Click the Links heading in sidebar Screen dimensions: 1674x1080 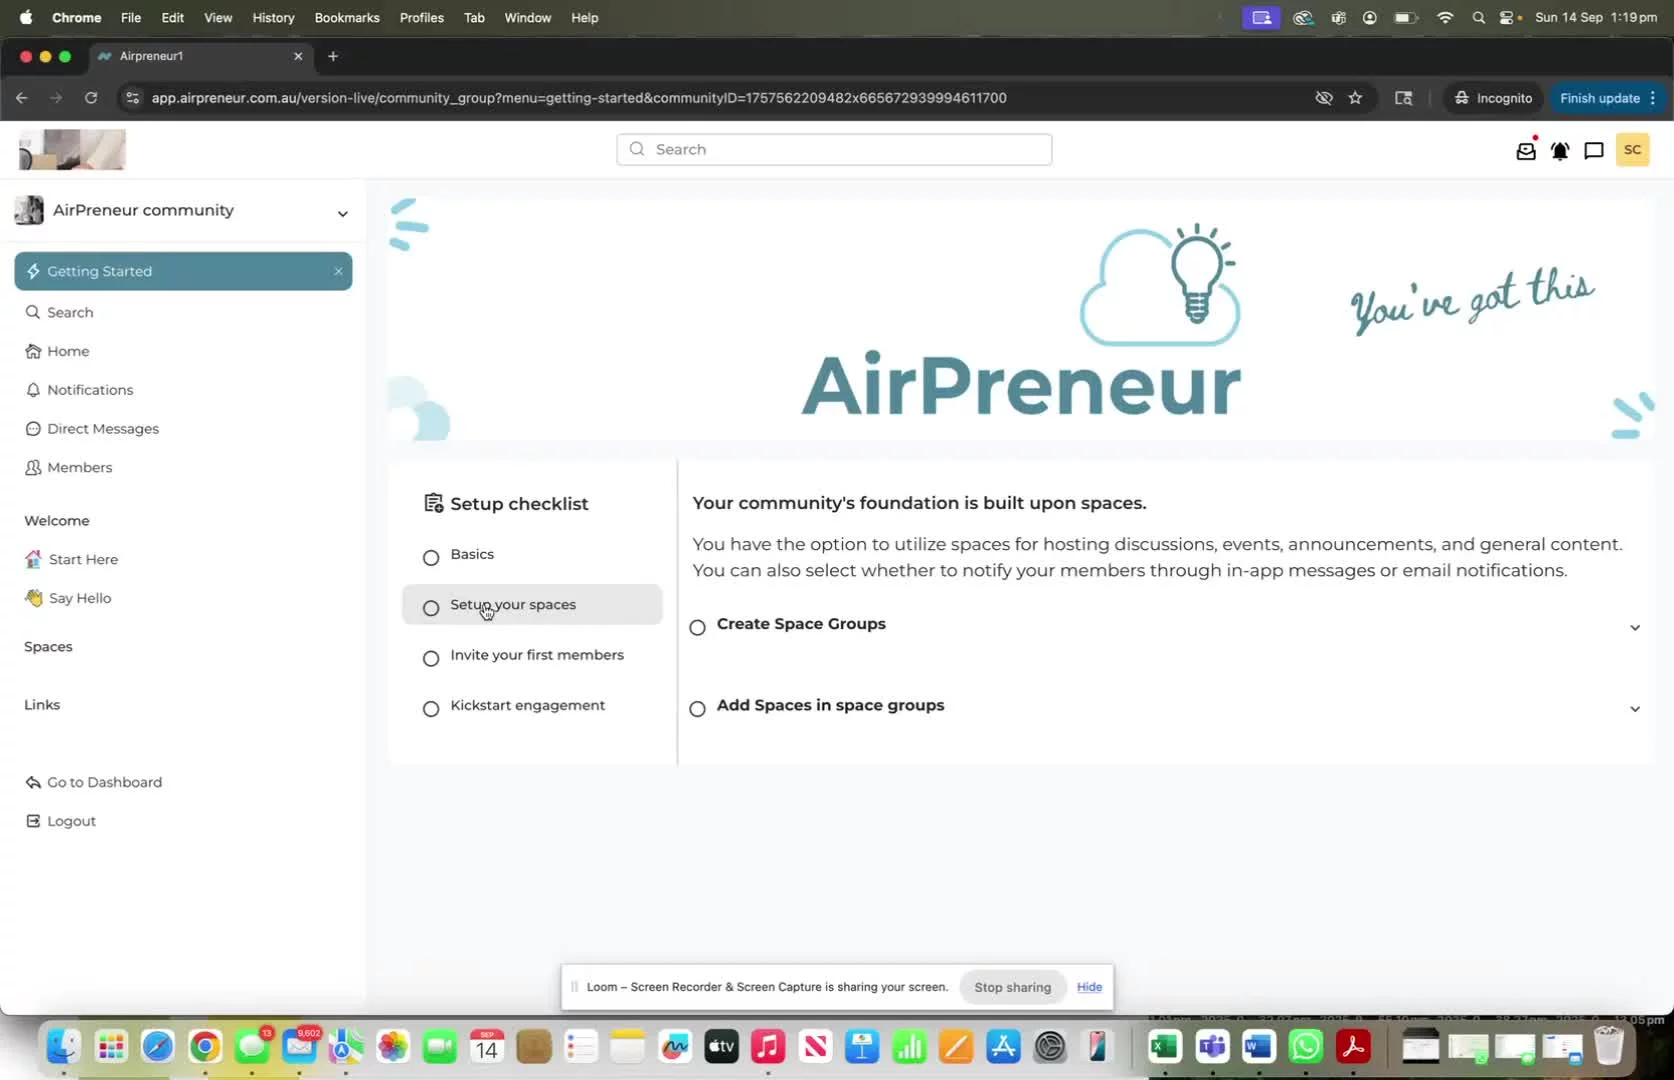[x=42, y=705]
